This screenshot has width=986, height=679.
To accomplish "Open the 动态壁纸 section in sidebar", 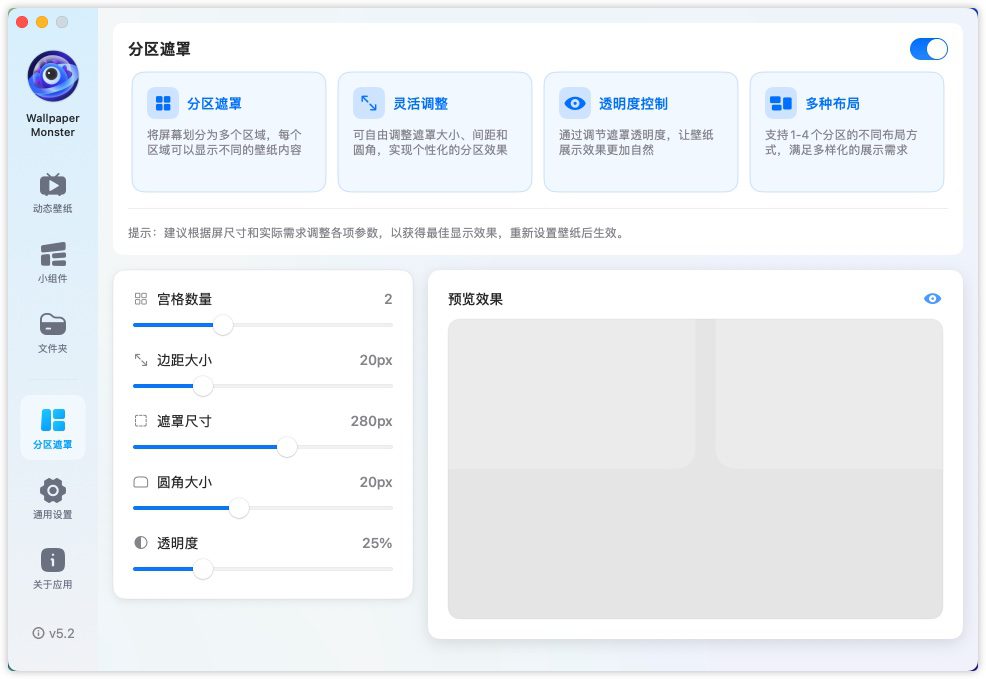I will coord(53,193).
